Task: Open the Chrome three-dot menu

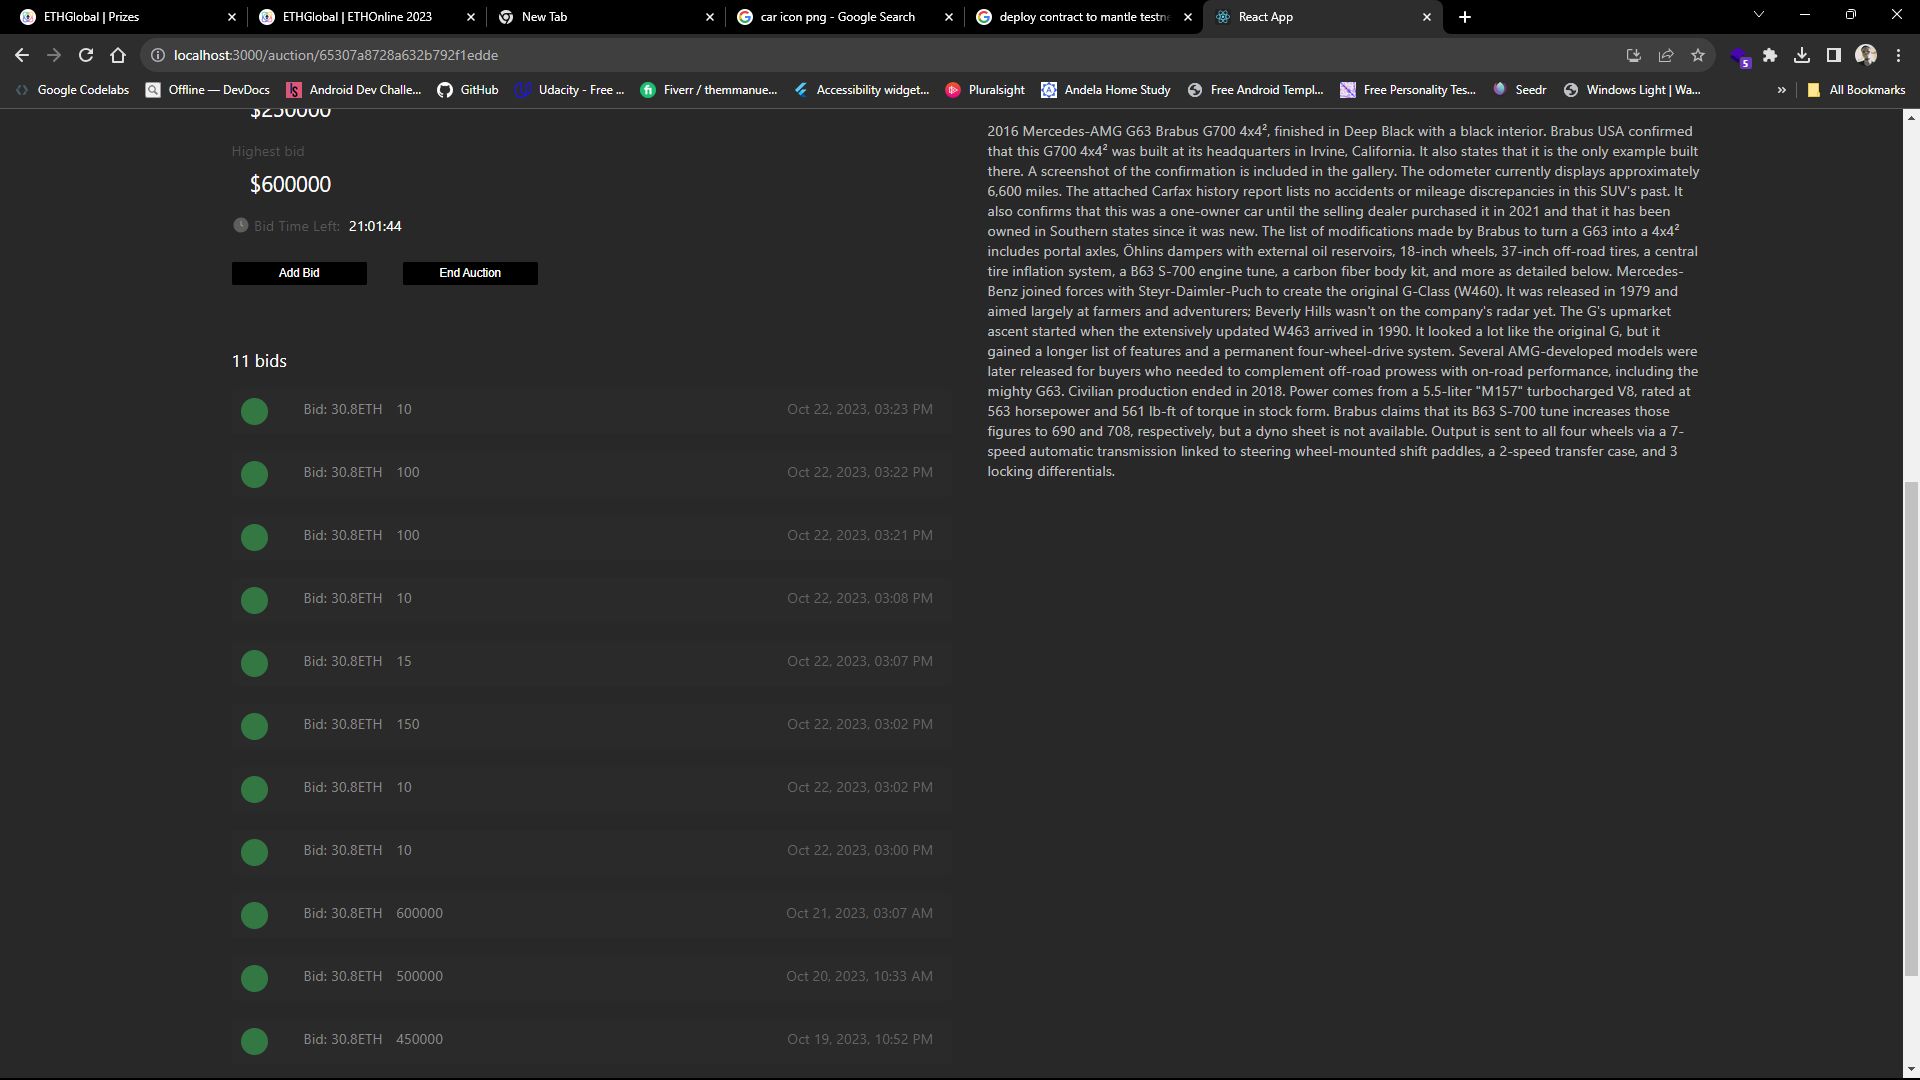Action: (x=1898, y=55)
